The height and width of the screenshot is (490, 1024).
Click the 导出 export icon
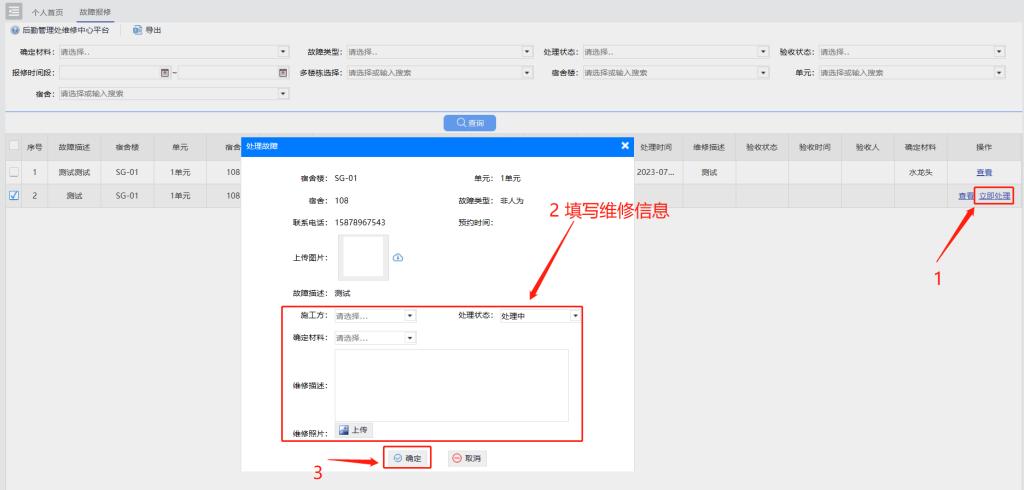138,31
